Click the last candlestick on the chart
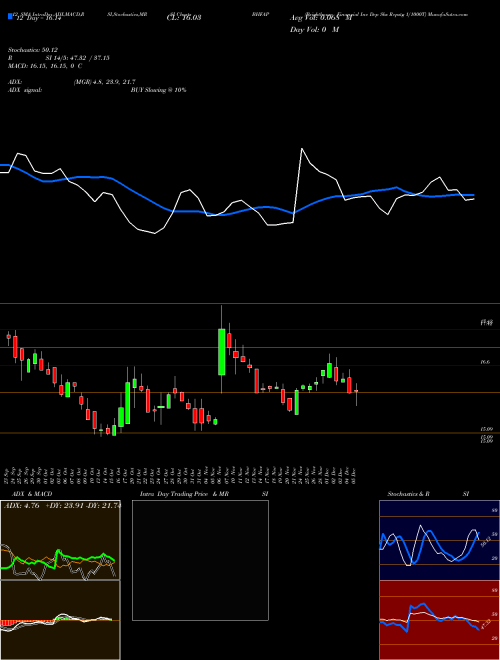 (x=356, y=391)
